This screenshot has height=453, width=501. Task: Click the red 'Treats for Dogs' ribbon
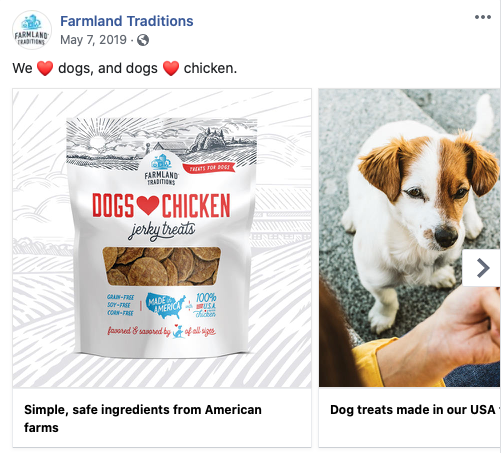point(209,168)
